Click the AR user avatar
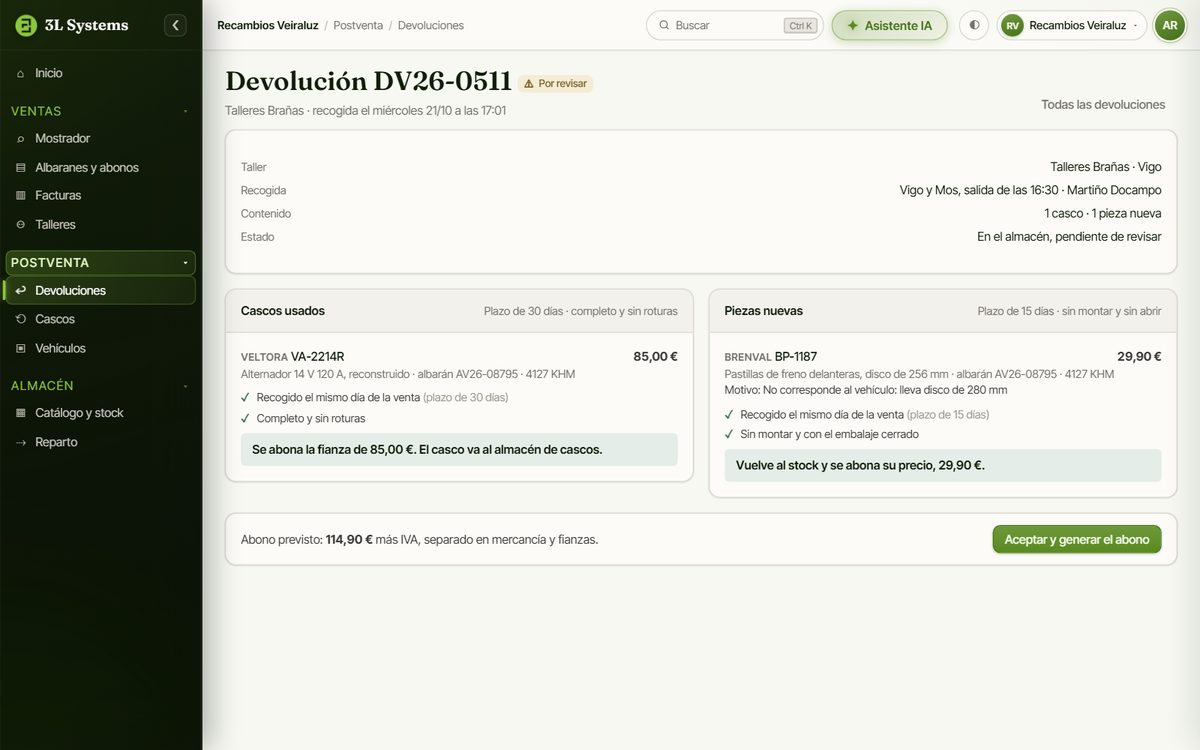1200x750 pixels. (1170, 25)
